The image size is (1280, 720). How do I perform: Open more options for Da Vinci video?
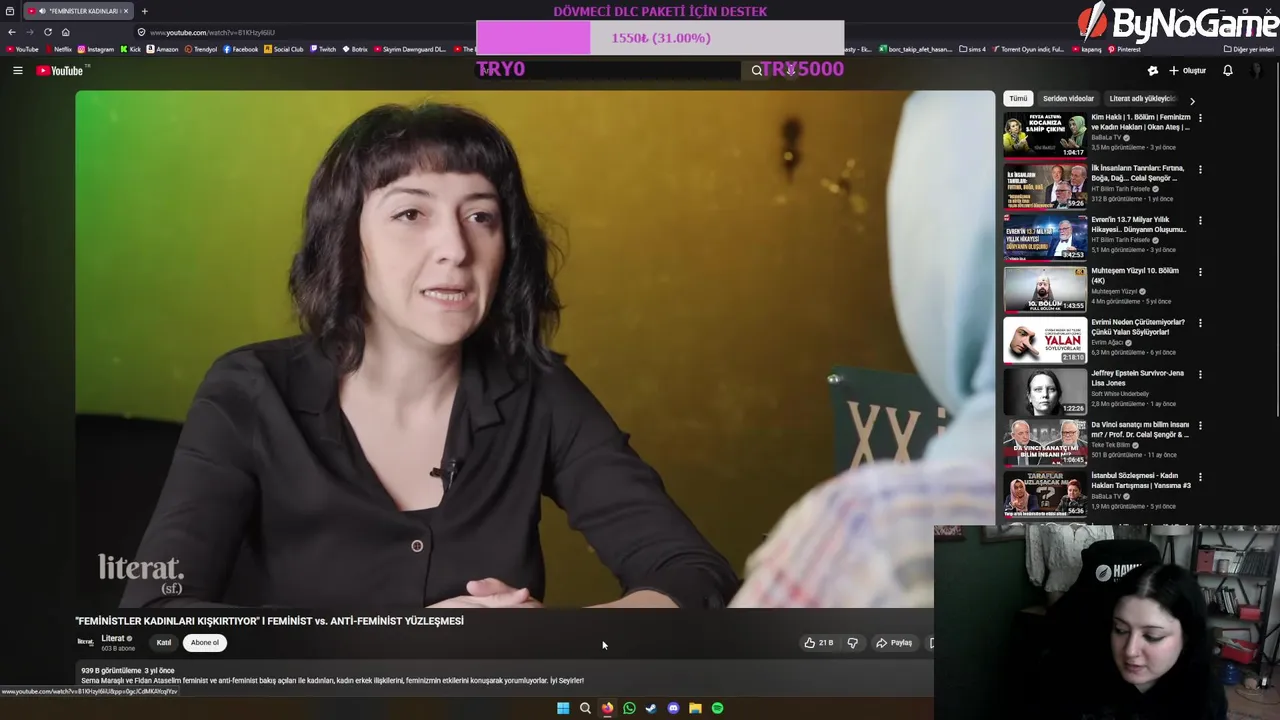point(1200,425)
